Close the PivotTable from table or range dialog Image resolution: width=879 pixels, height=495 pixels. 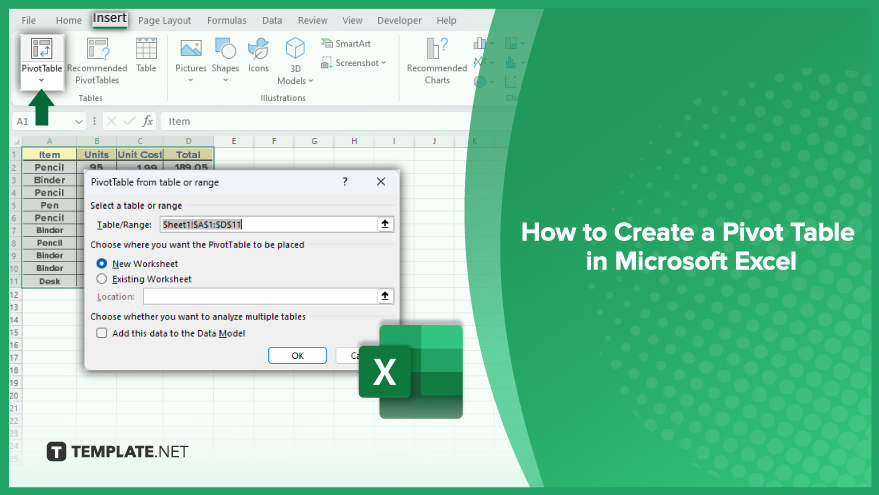(x=381, y=182)
